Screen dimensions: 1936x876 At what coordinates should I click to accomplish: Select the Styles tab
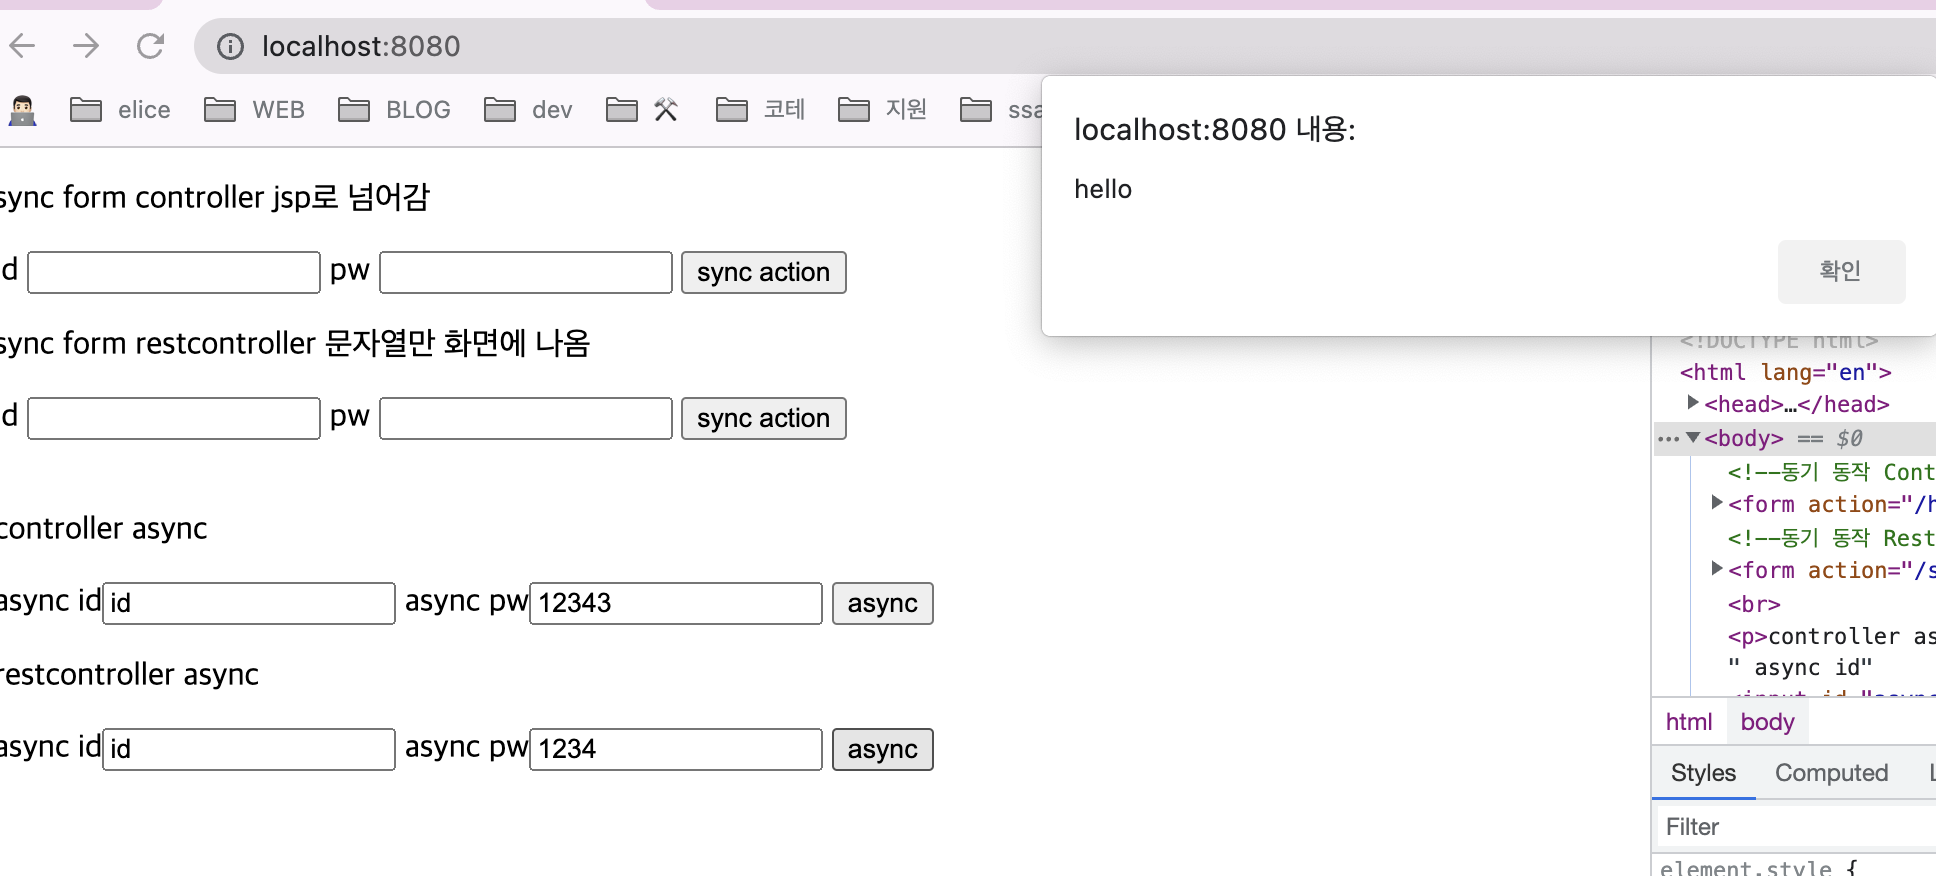(1702, 773)
